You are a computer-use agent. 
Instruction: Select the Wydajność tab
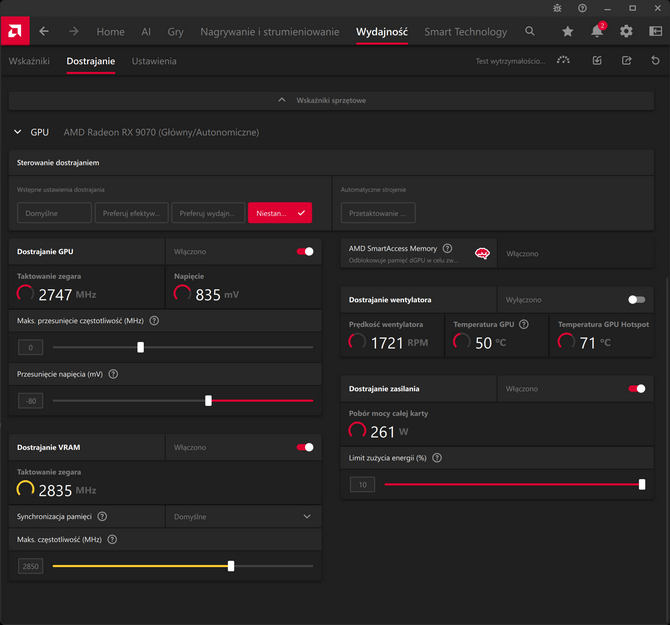382,32
